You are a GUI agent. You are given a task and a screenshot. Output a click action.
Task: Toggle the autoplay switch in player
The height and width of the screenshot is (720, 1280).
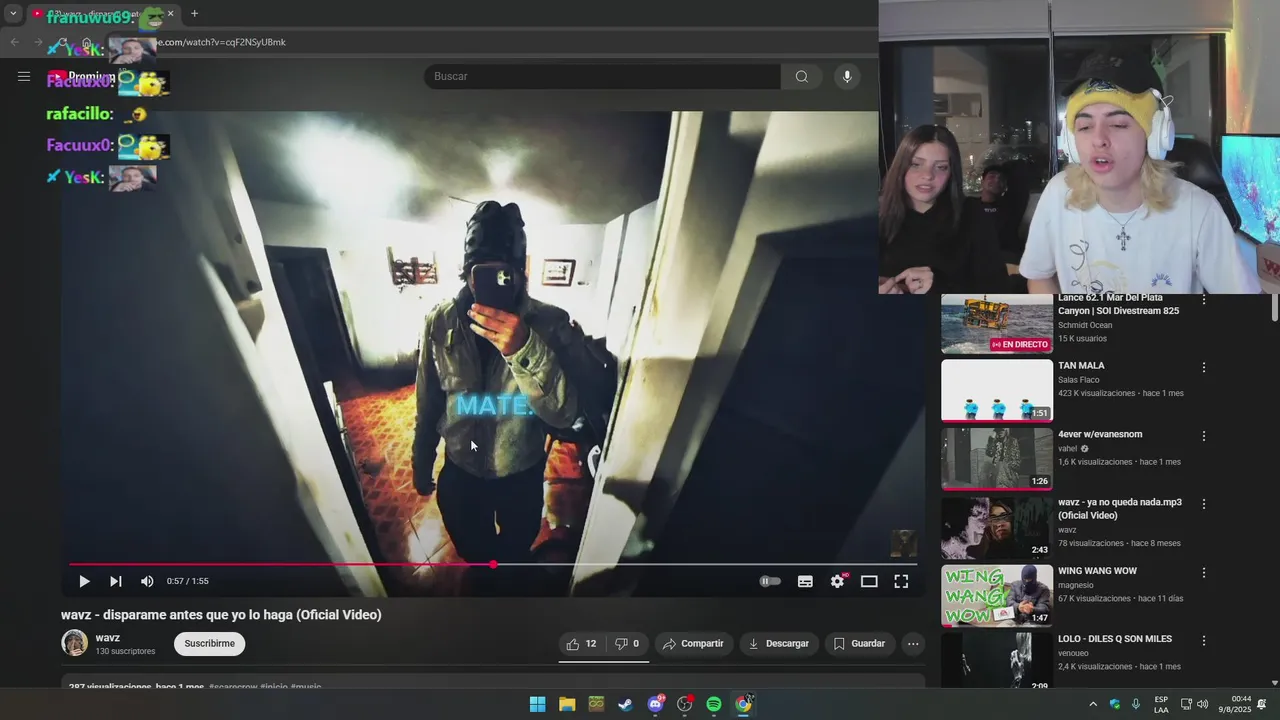pos(770,581)
